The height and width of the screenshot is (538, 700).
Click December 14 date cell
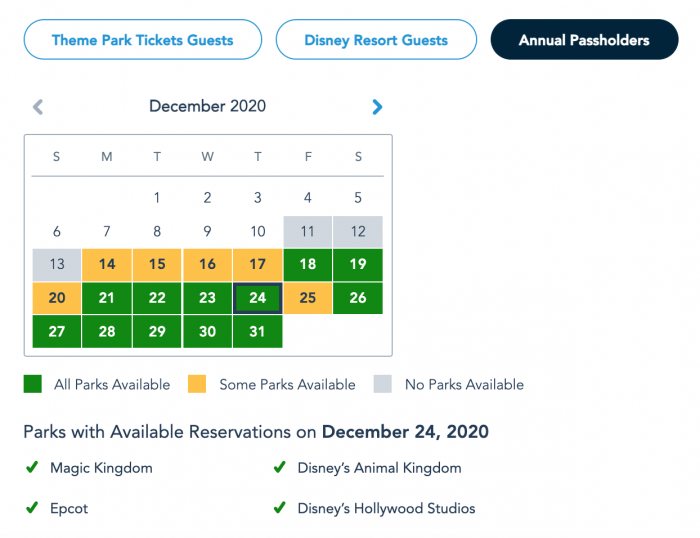tap(107, 265)
